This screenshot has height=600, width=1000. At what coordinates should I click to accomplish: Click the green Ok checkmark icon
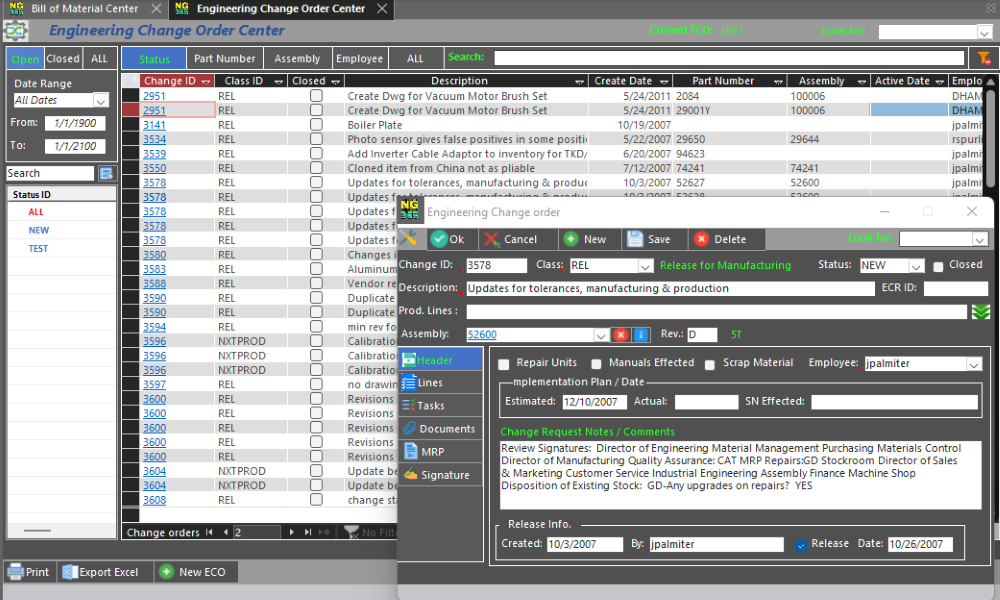[x=439, y=239]
